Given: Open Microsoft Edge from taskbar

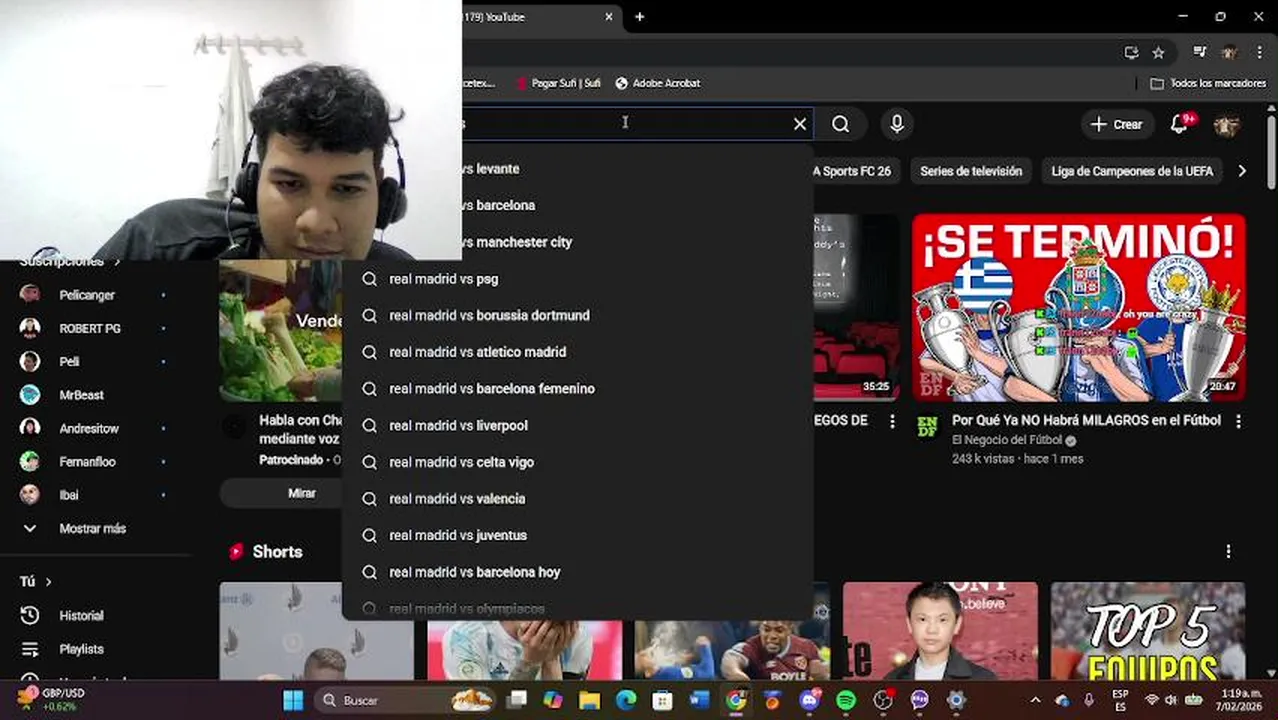Looking at the screenshot, I should click(x=626, y=701).
